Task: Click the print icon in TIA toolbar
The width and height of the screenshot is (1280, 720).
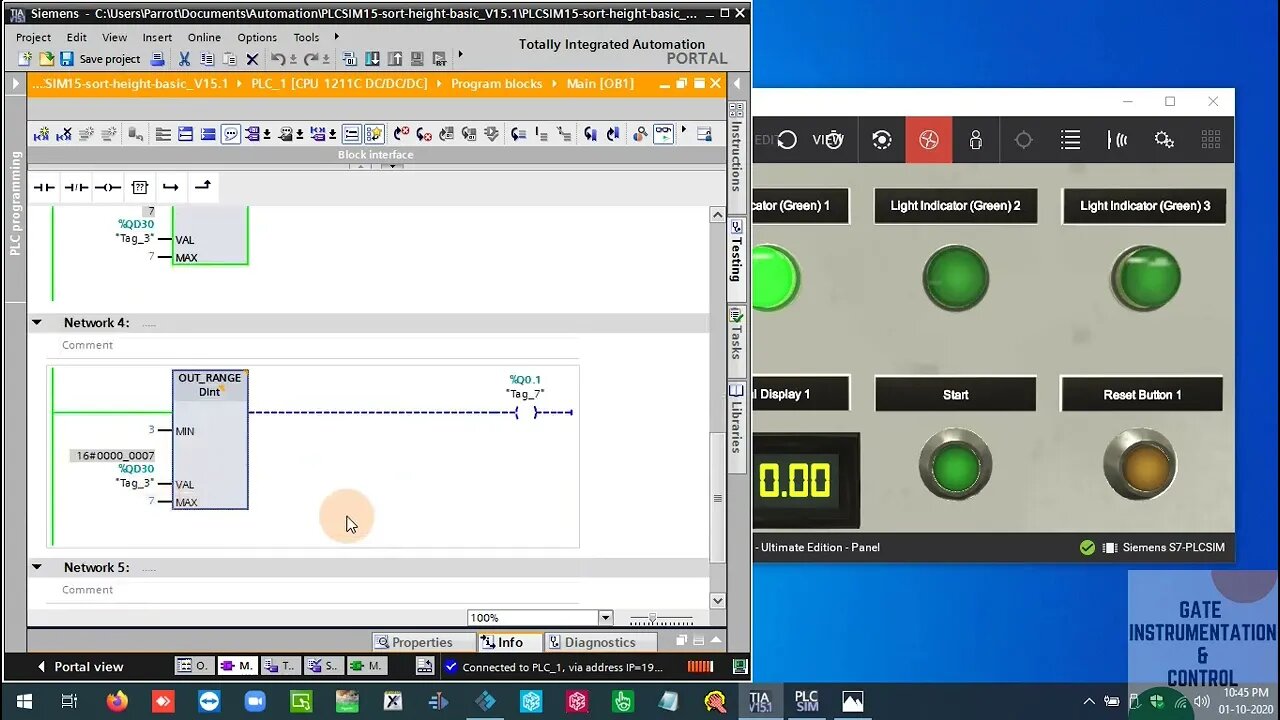Action: pyautogui.click(x=158, y=59)
